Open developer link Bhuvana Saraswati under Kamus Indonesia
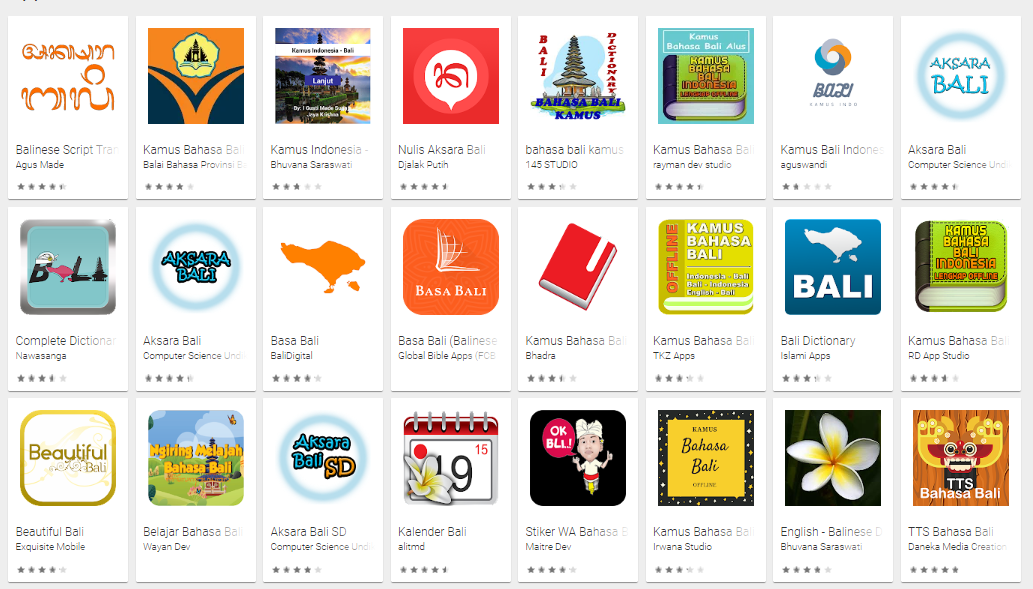The height and width of the screenshot is (589, 1033). tap(311, 165)
